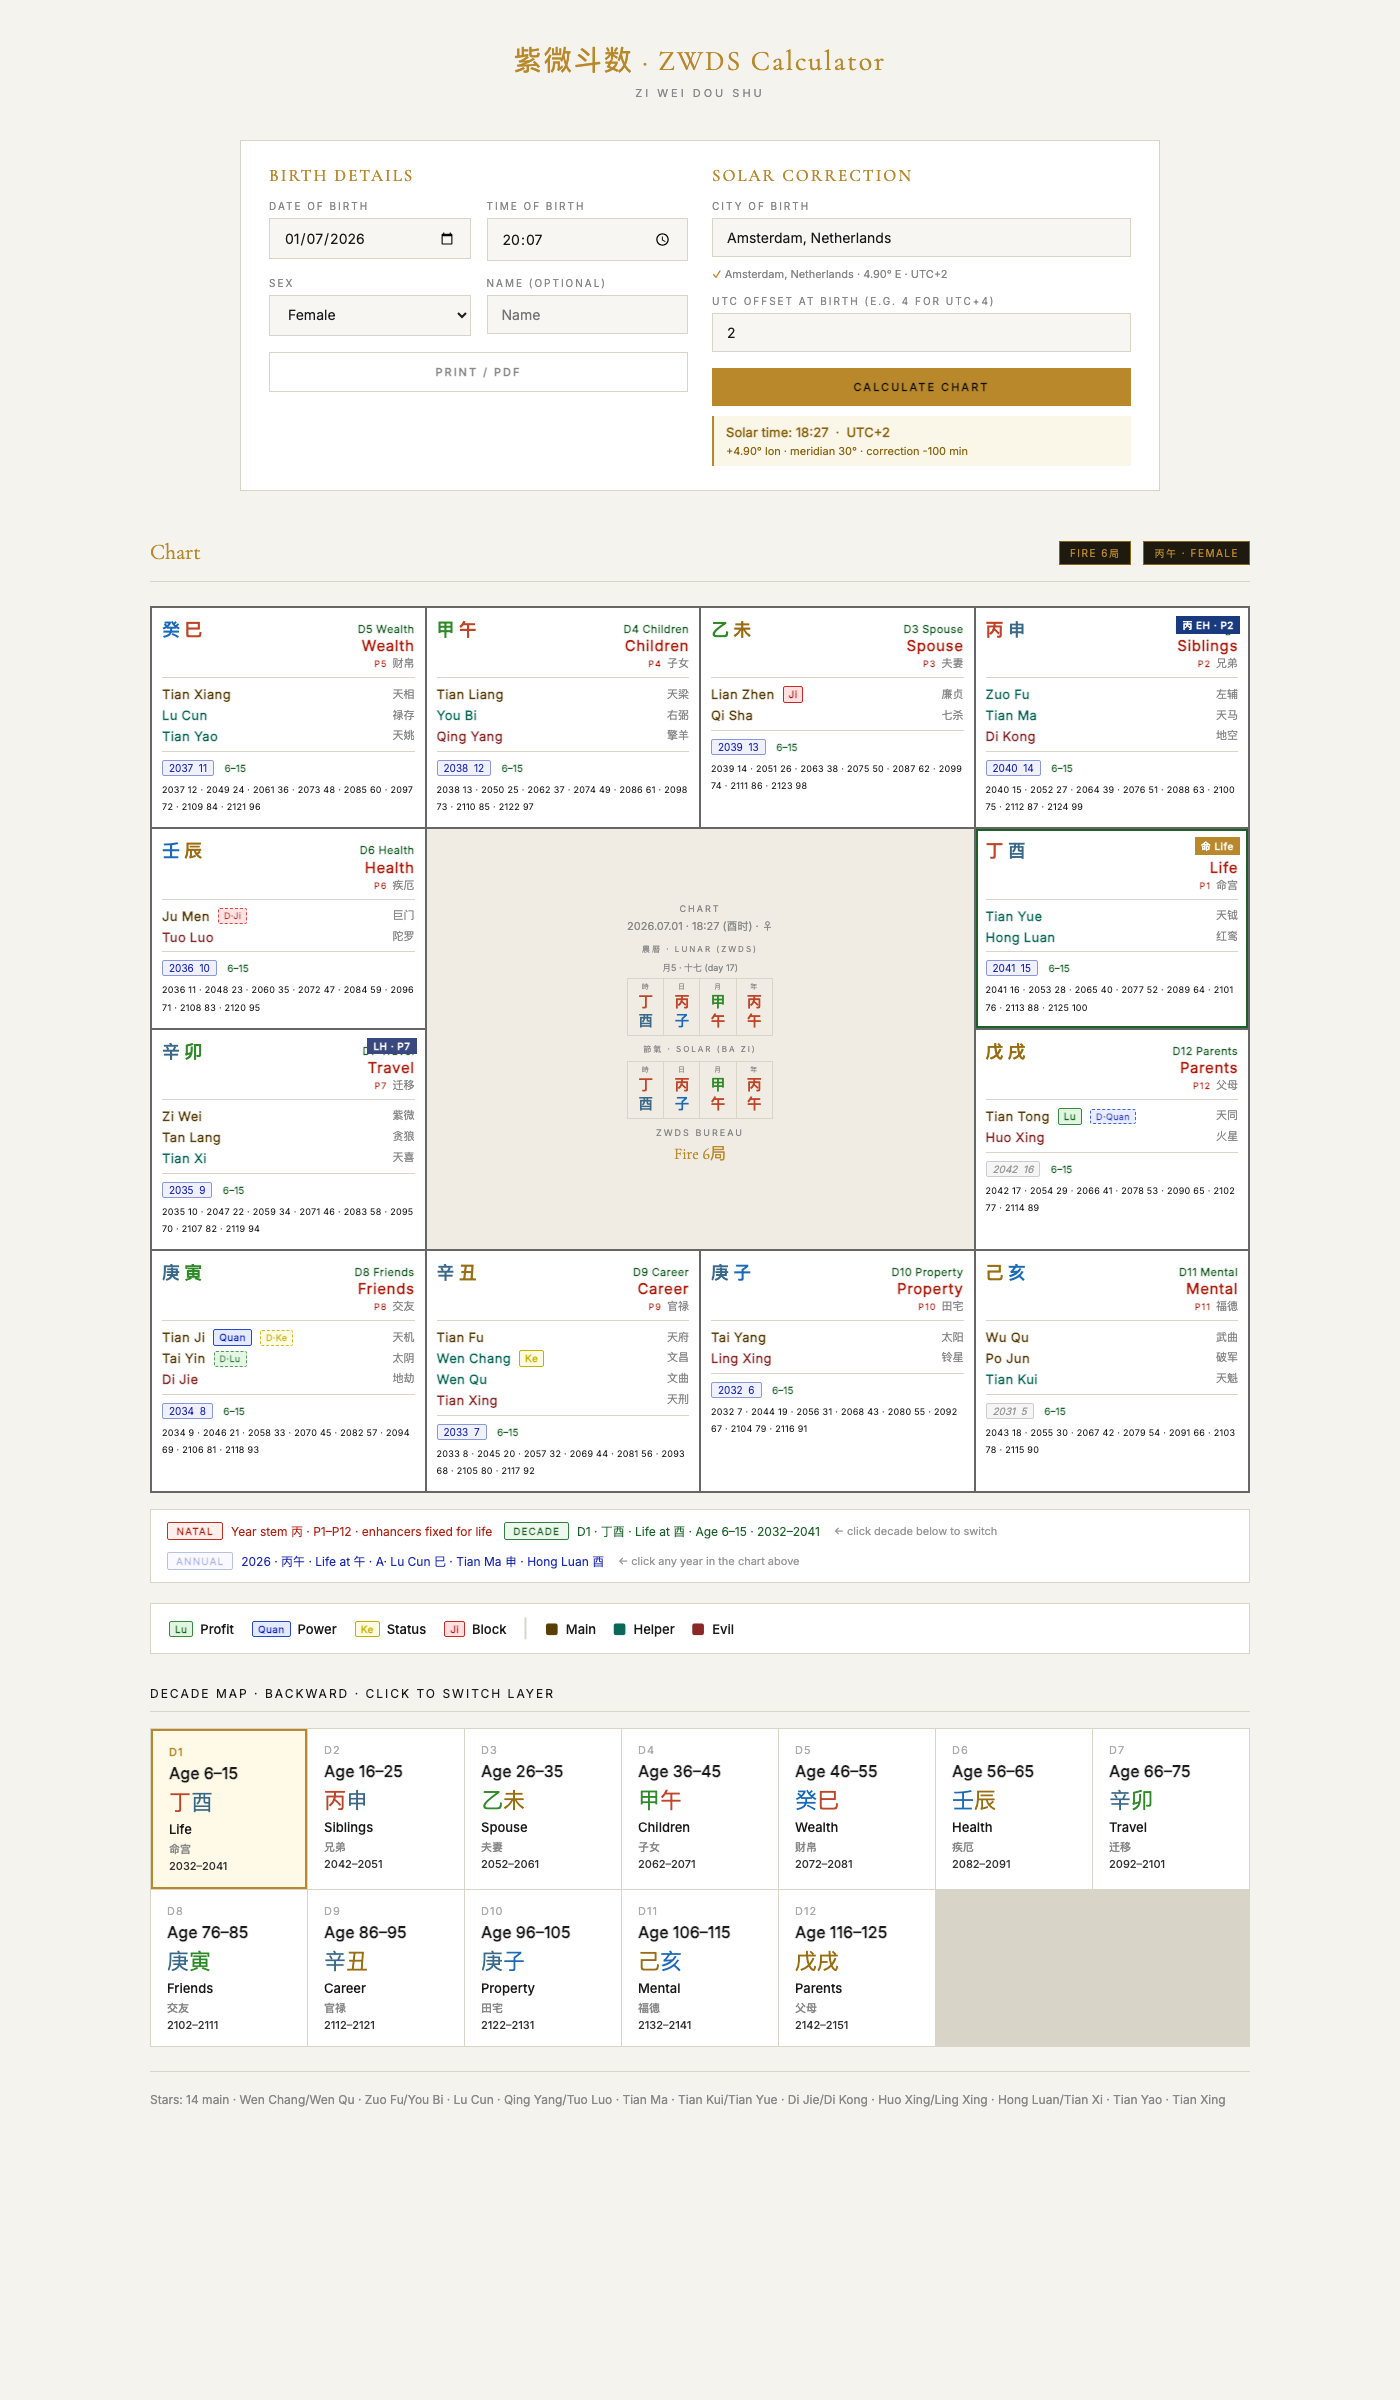Click the EH · P2 badge on Siblings
Image resolution: width=1400 pixels, height=2400 pixels.
(x=1208, y=625)
